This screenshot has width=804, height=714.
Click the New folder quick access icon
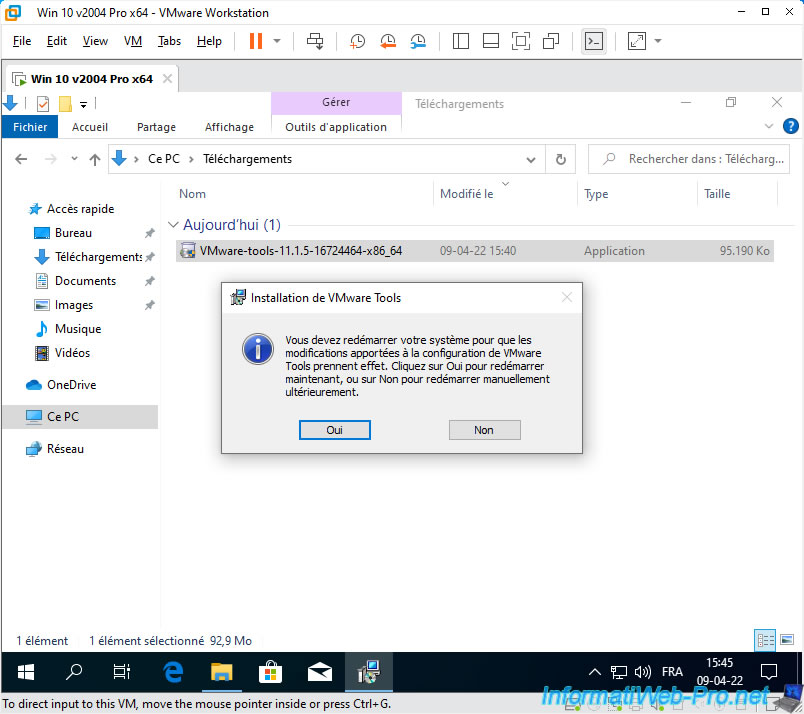65,104
